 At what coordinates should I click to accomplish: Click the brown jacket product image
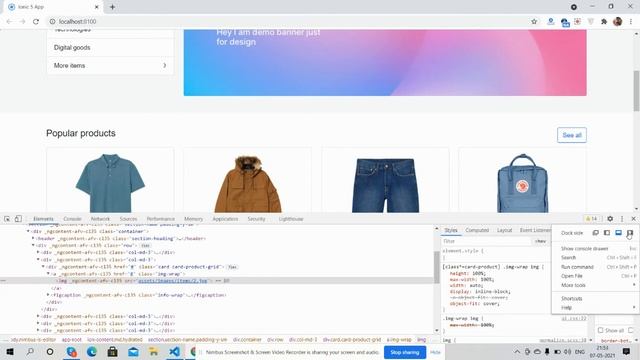(x=248, y=184)
